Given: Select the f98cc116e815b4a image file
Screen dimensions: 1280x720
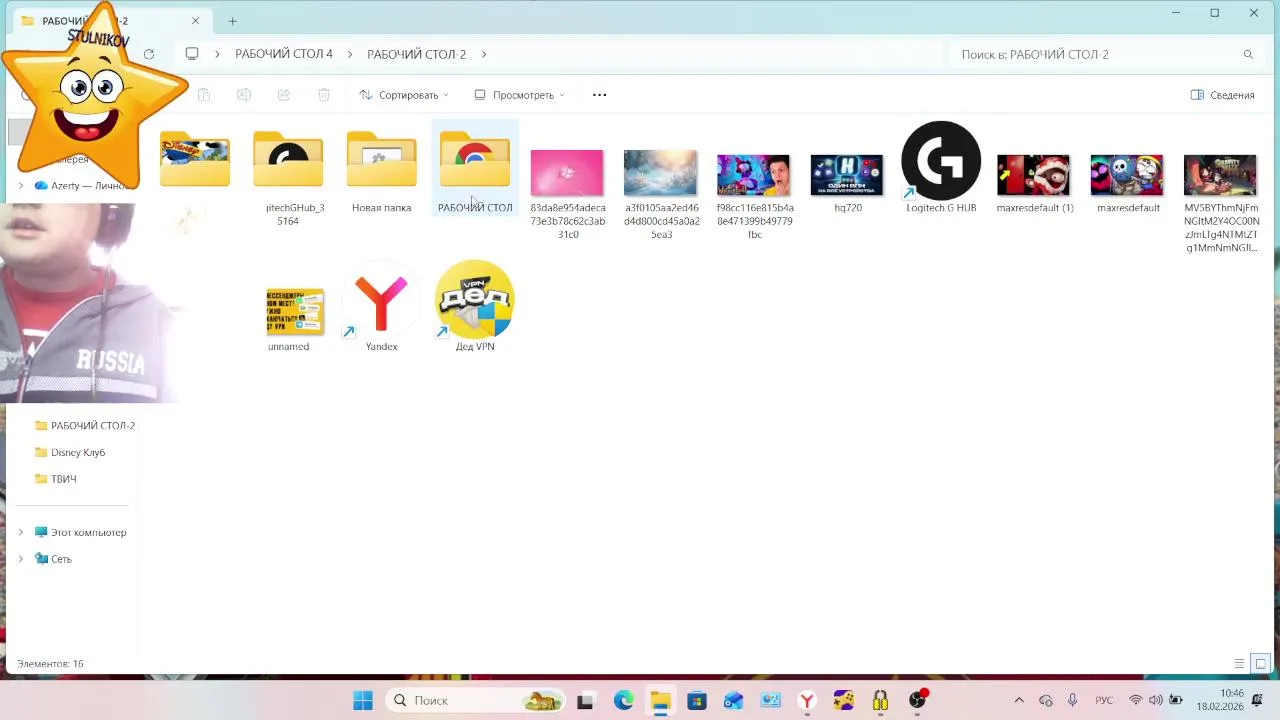Looking at the screenshot, I should (x=754, y=174).
